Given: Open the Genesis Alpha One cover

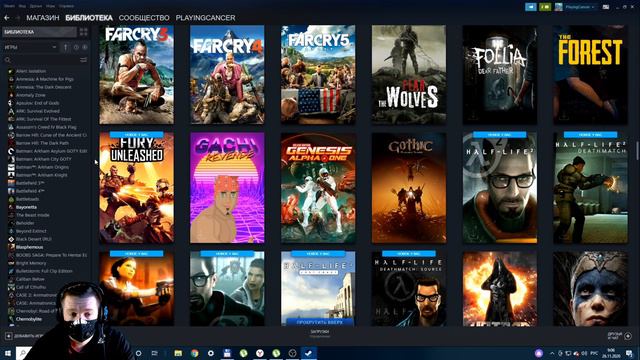Looking at the screenshot, I should point(318,188).
